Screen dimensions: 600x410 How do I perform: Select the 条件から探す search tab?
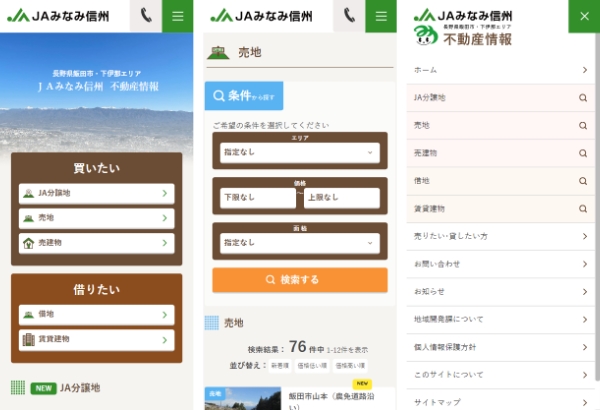tap(244, 96)
